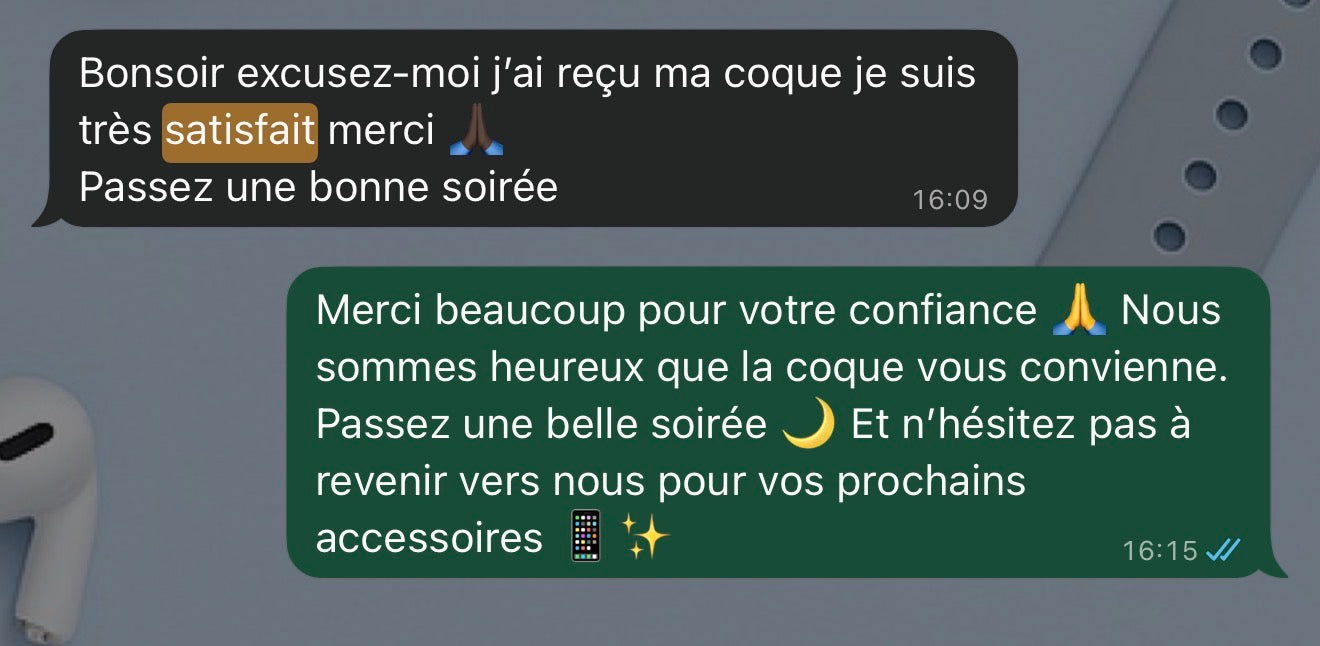Click the 16:15 timestamp
Screen dimensions: 1320x646
1160,550
